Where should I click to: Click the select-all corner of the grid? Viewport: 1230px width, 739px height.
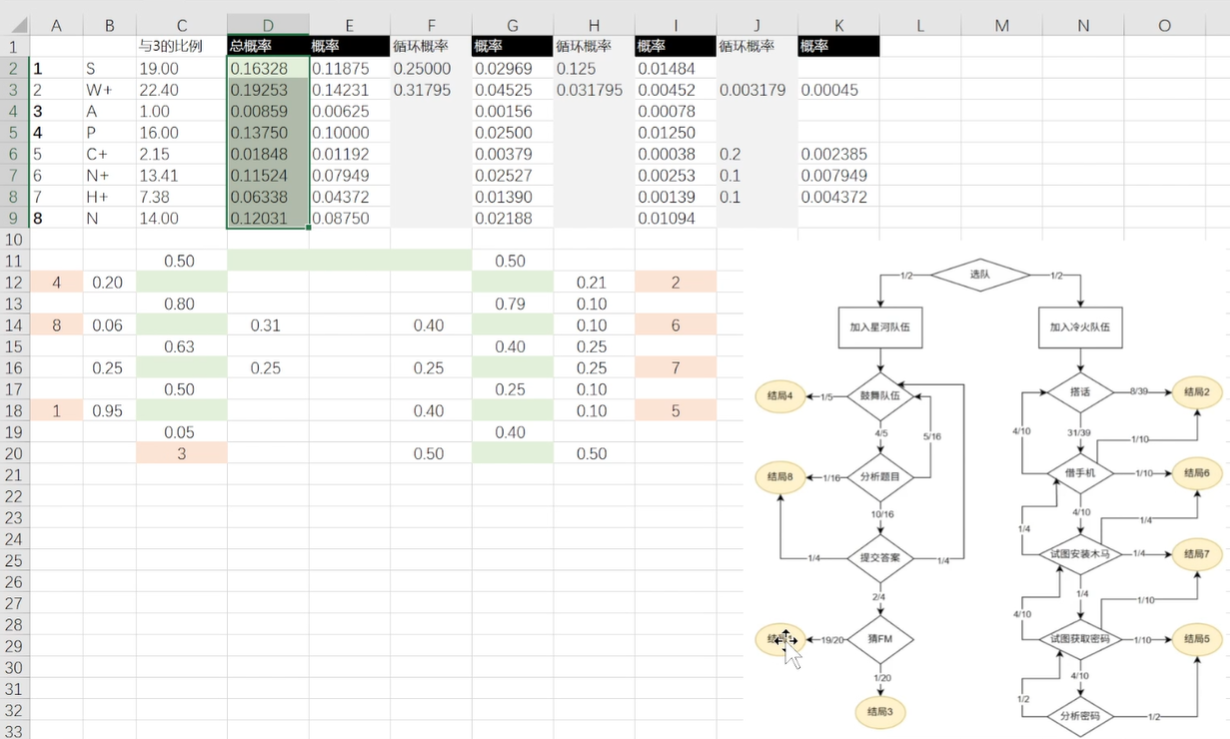[15, 26]
